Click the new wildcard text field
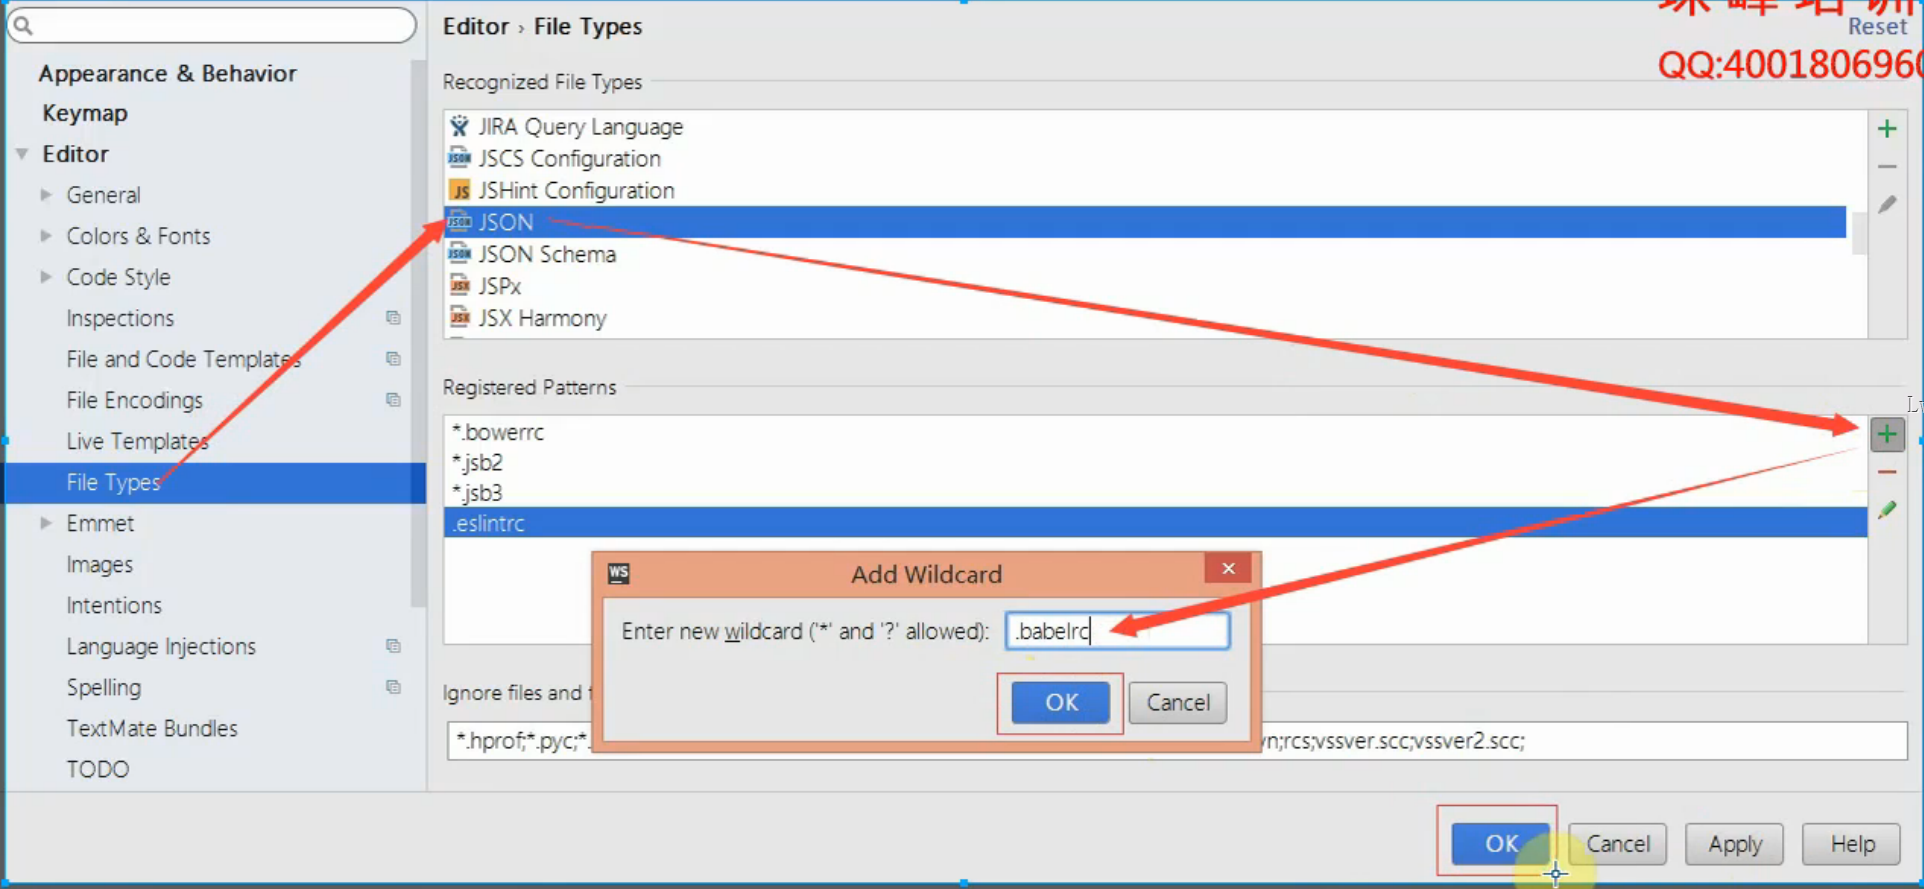The image size is (1924, 889). point(1118,631)
